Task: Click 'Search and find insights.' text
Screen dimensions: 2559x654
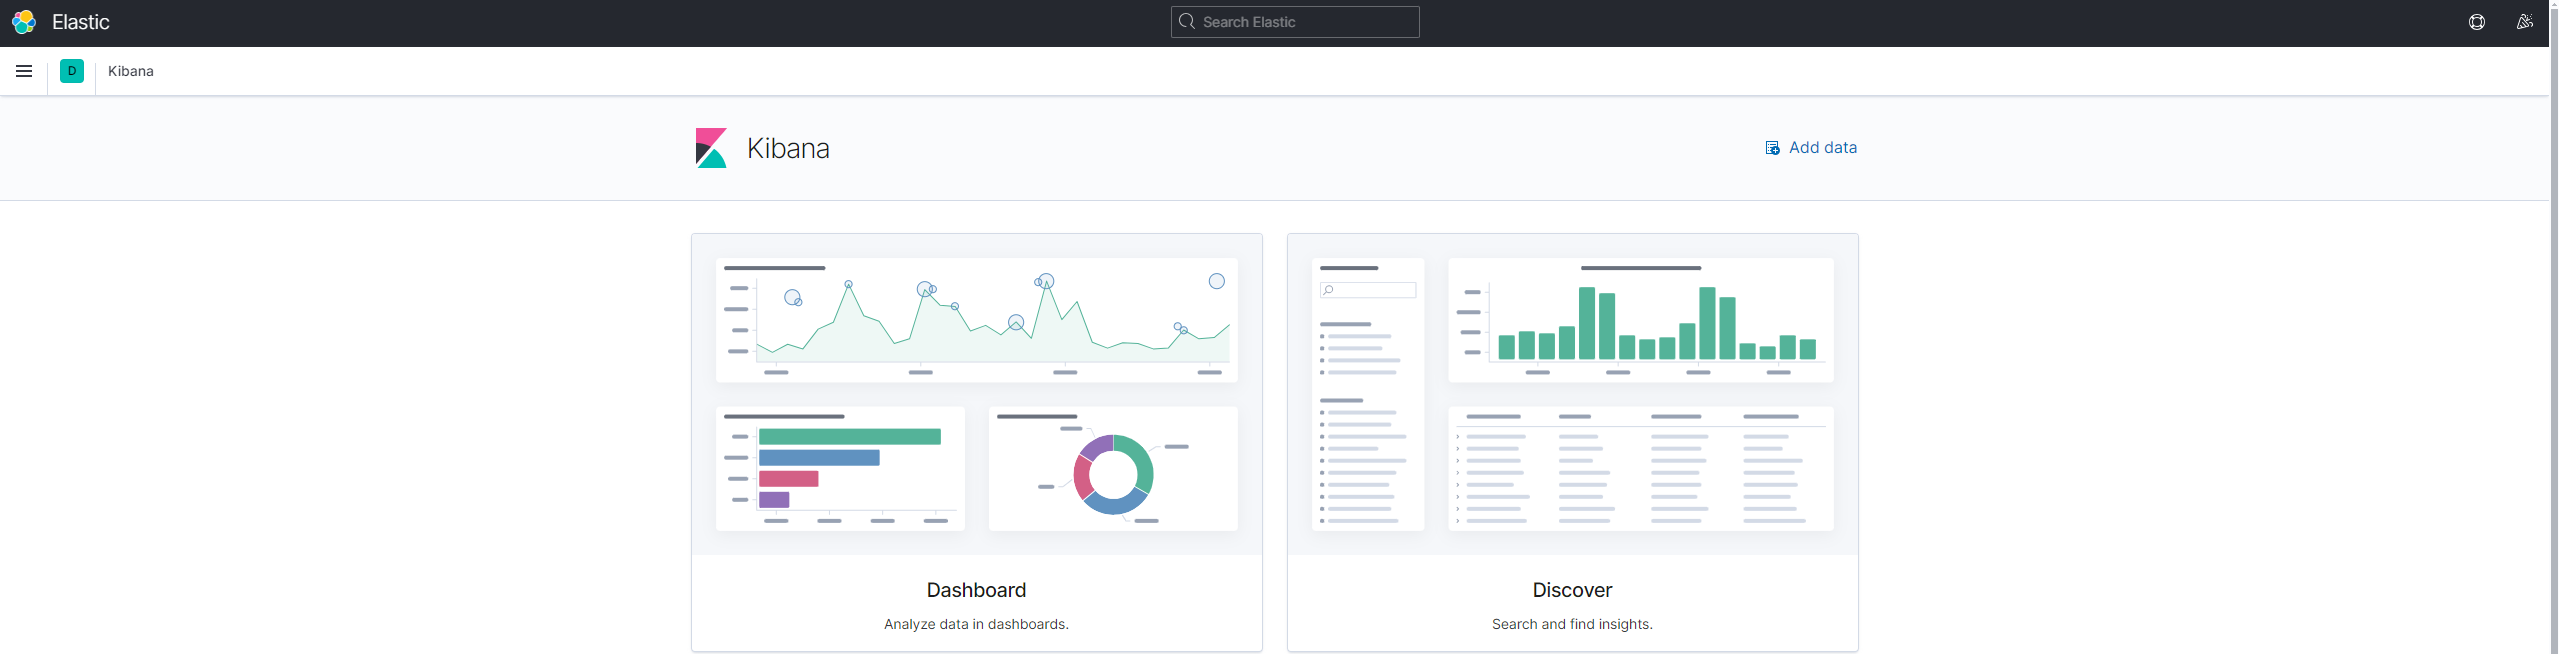Action: tap(1573, 624)
